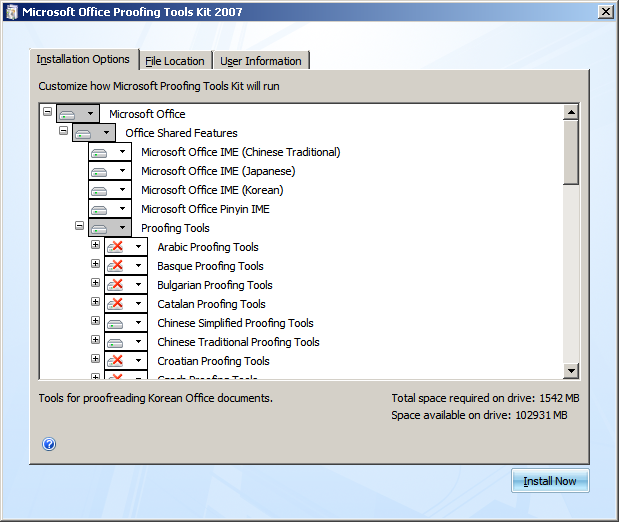Viewport: 619px width, 522px height.
Task: Select the Installation Options tab
Action: click(83, 59)
